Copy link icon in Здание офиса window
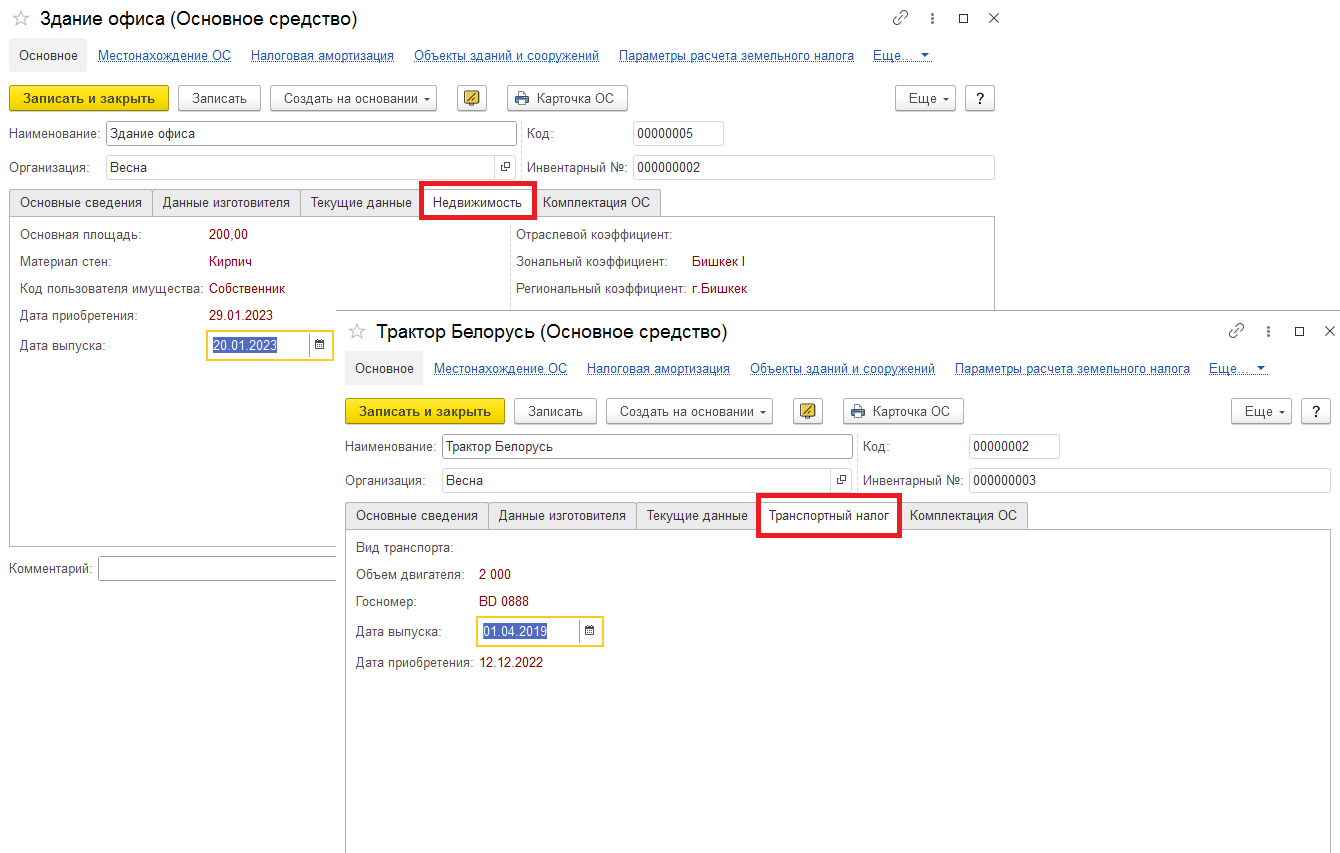 [x=901, y=19]
